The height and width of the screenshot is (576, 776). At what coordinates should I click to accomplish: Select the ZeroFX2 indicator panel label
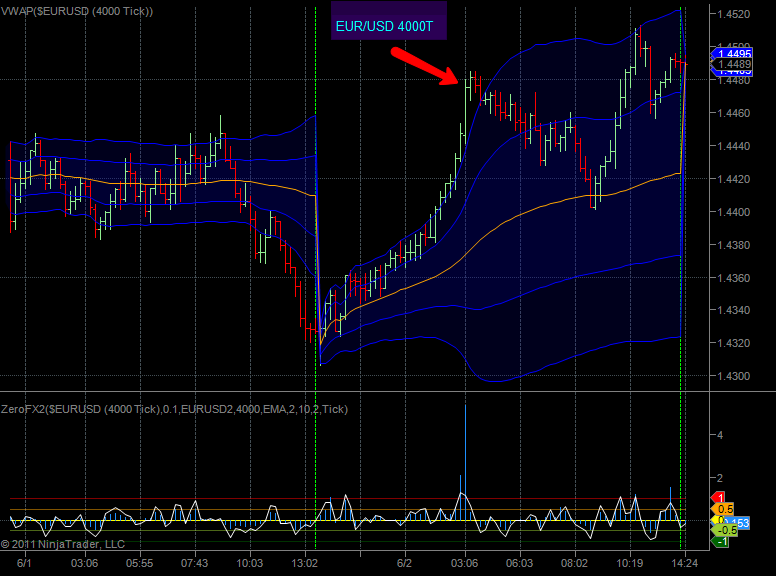coord(175,409)
